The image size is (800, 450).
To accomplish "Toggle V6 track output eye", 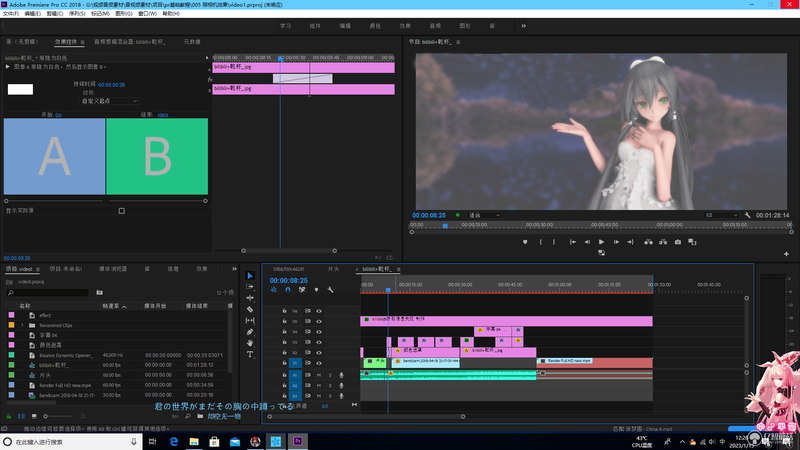I will [x=319, y=311].
